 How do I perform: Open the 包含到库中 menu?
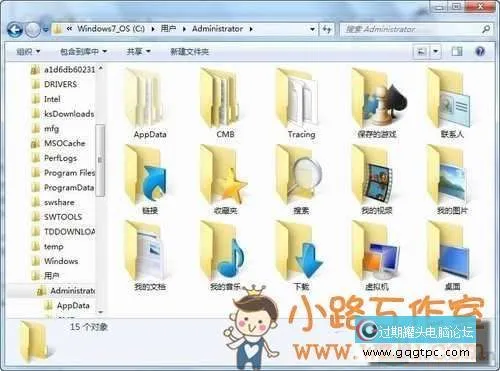(x=83, y=51)
